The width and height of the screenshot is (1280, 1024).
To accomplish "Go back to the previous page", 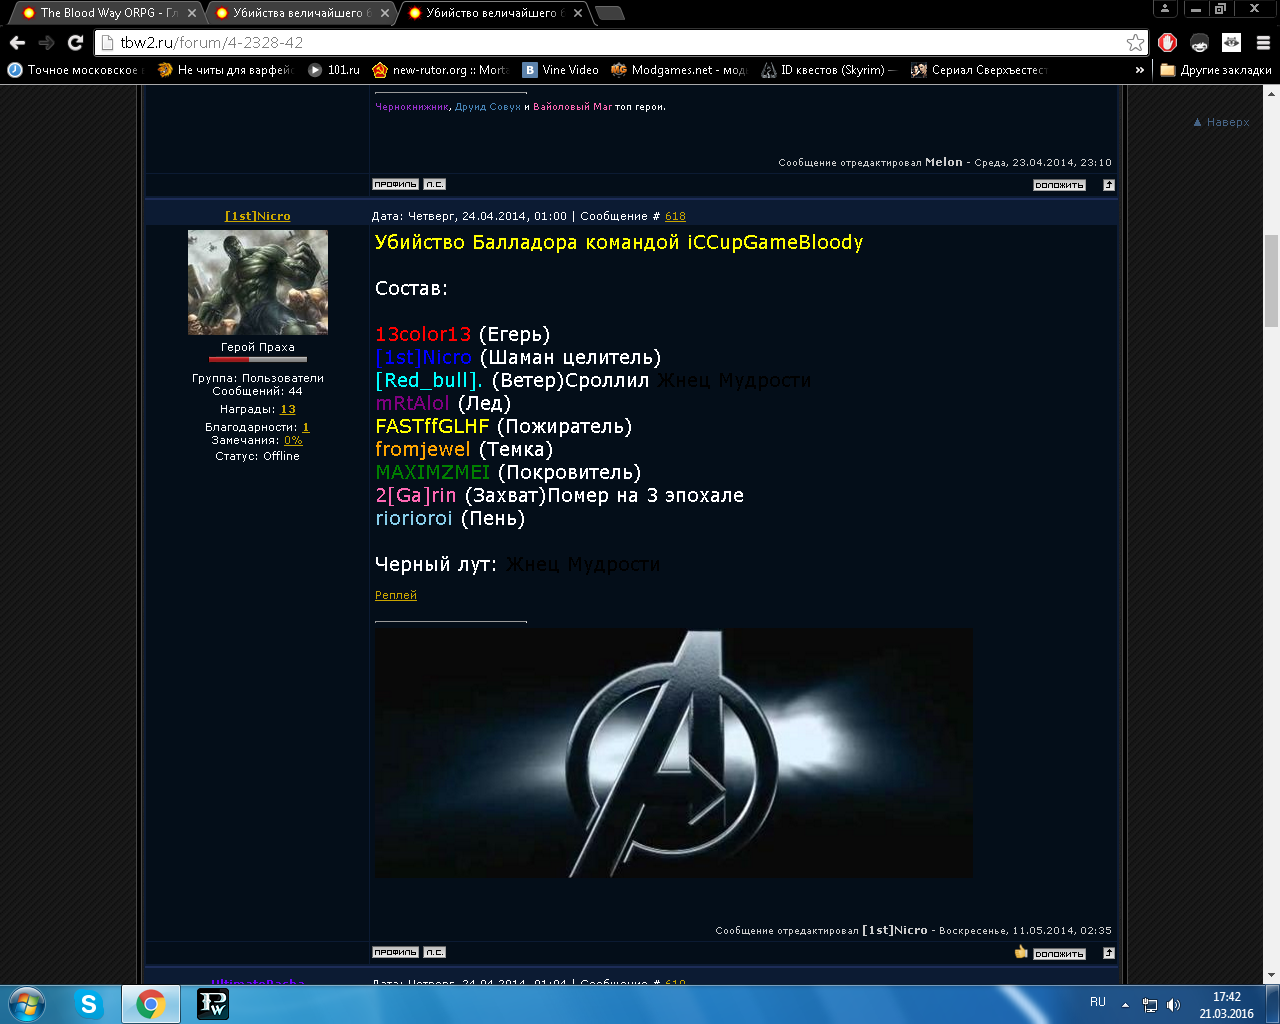I will tap(17, 42).
